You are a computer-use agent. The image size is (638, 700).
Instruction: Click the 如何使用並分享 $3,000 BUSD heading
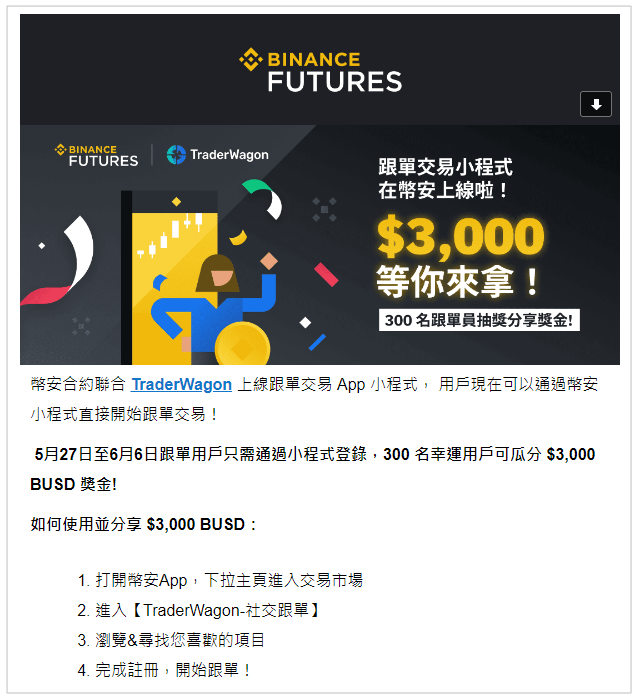pos(143,524)
